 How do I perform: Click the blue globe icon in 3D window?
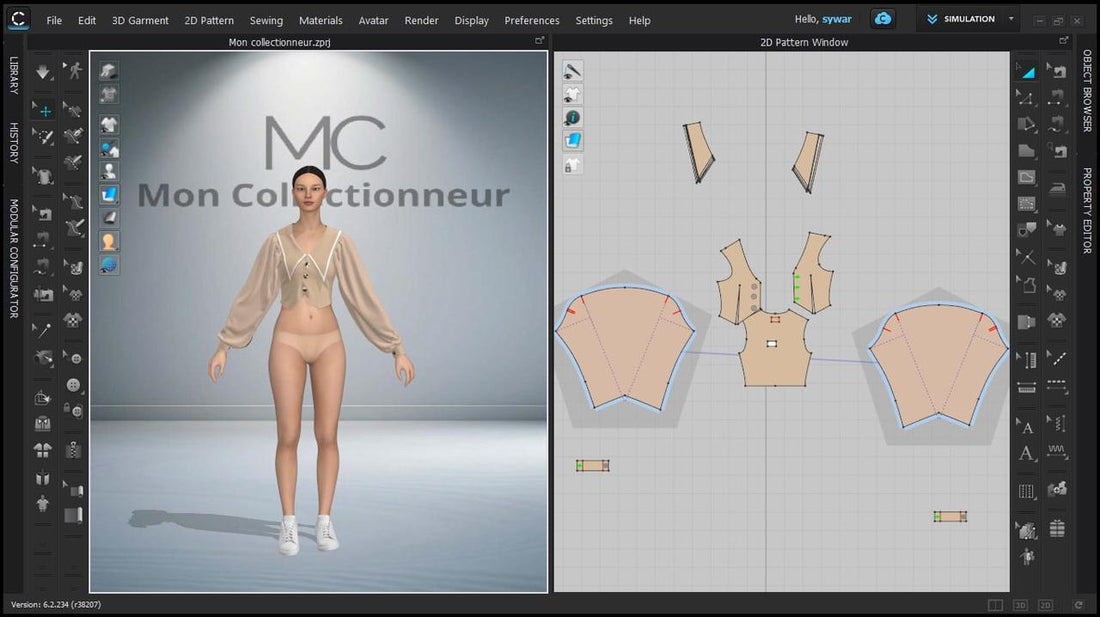point(108,265)
